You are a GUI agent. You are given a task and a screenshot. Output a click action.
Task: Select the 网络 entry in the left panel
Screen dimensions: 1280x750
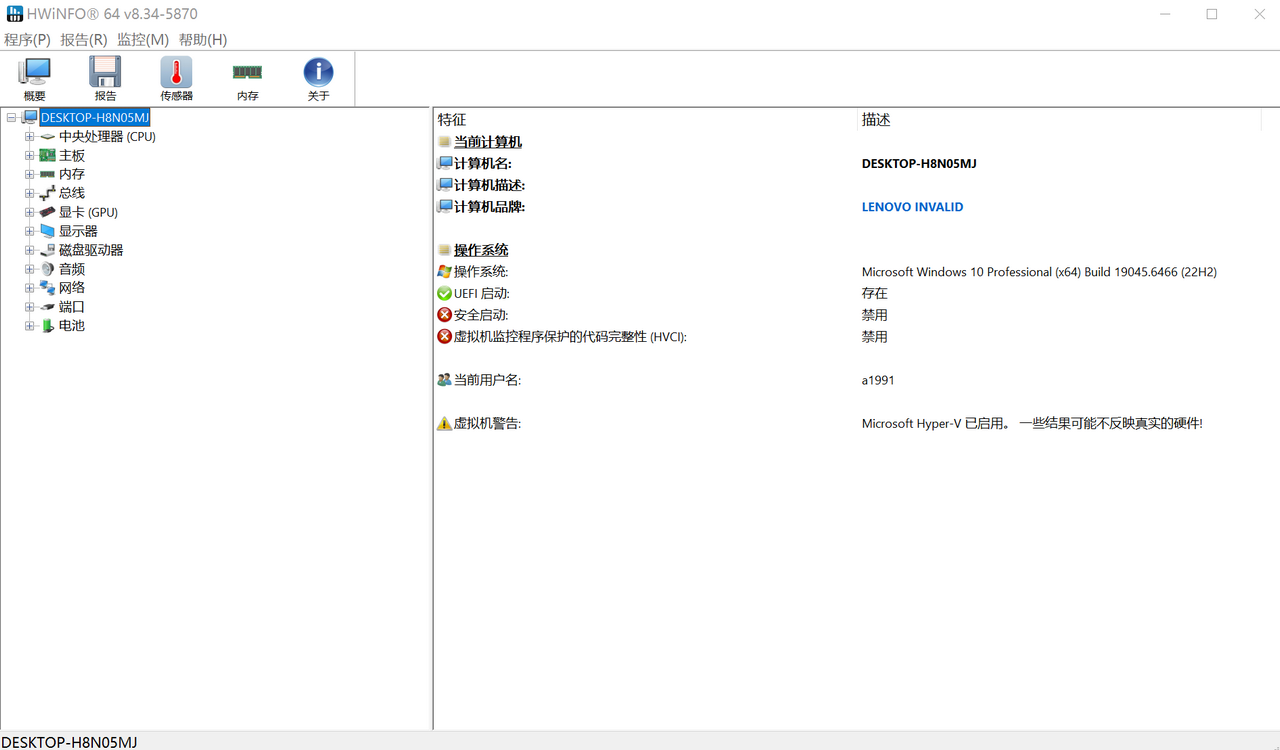tap(70, 287)
